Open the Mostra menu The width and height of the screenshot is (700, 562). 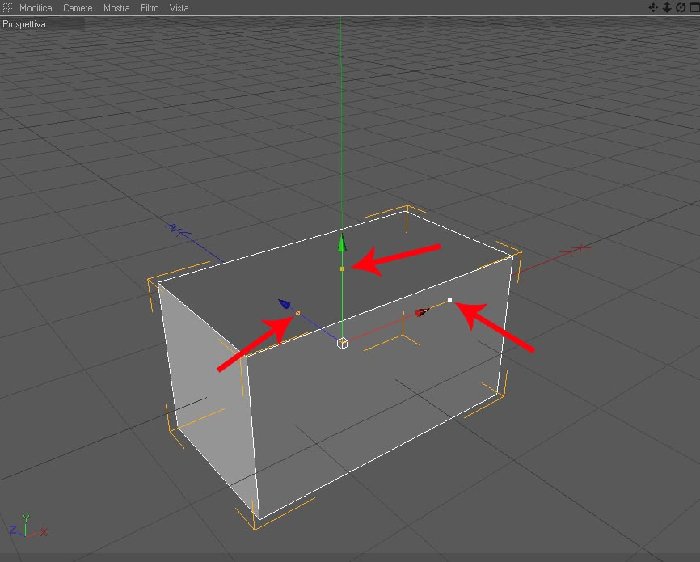pyautogui.click(x=116, y=8)
